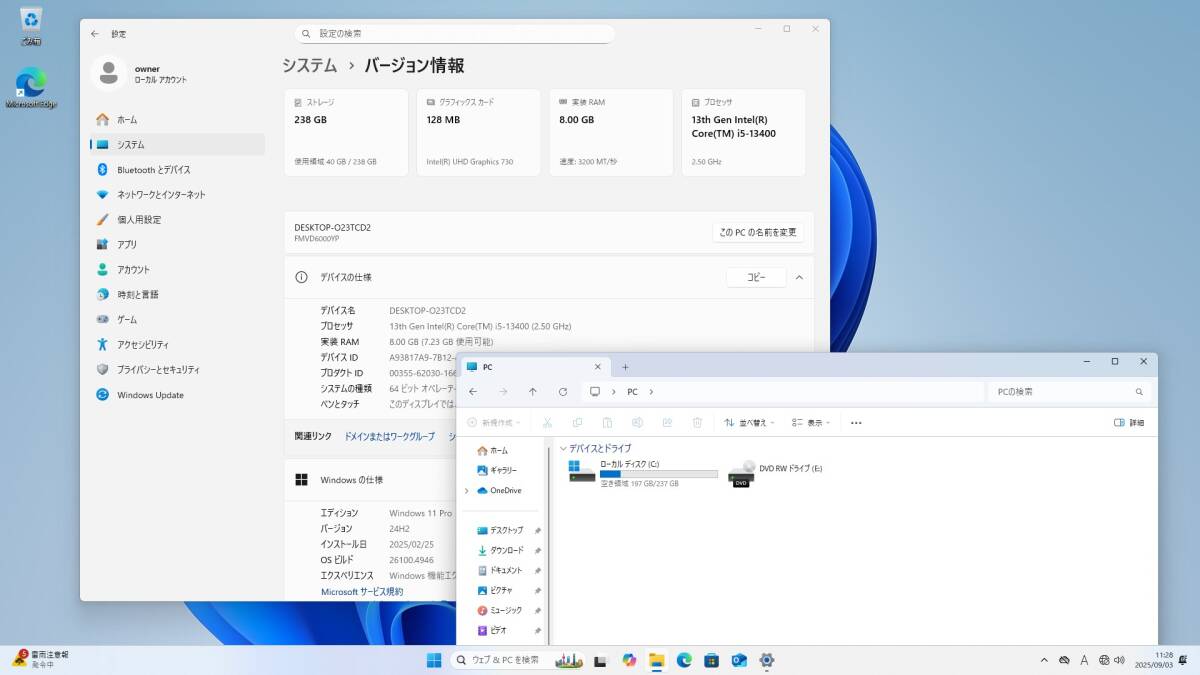Click the ストレージ 238 GB card
The height and width of the screenshot is (675, 1200).
(346, 132)
